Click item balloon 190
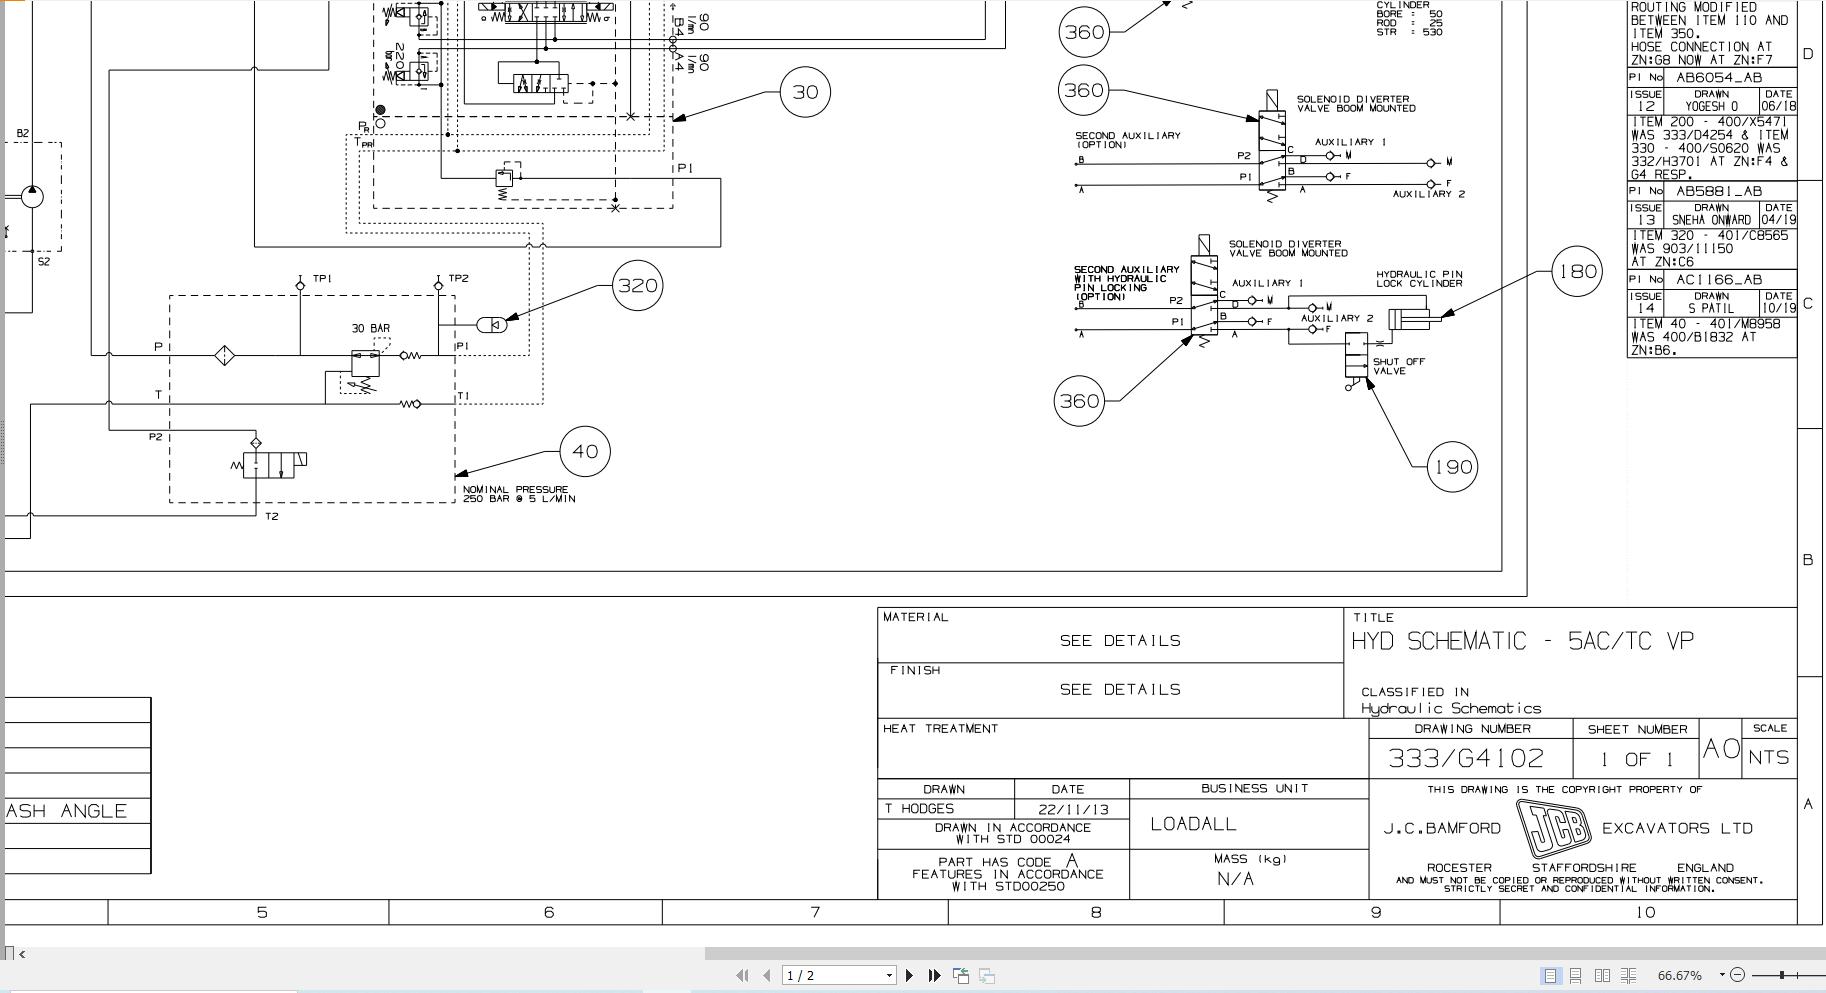This screenshot has width=1826, height=993. tap(1452, 467)
